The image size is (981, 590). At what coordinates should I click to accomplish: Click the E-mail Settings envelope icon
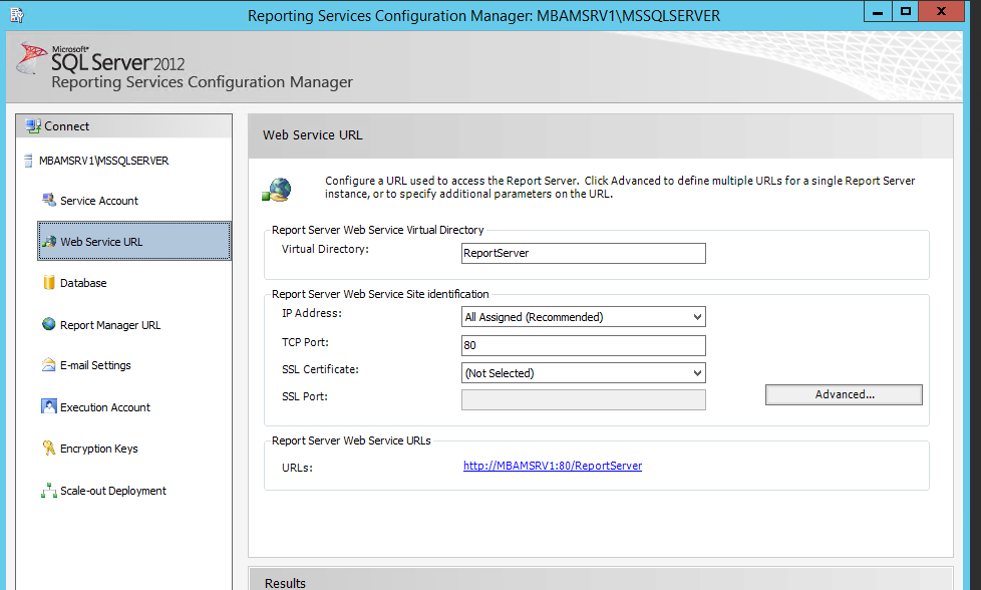(x=49, y=365)
